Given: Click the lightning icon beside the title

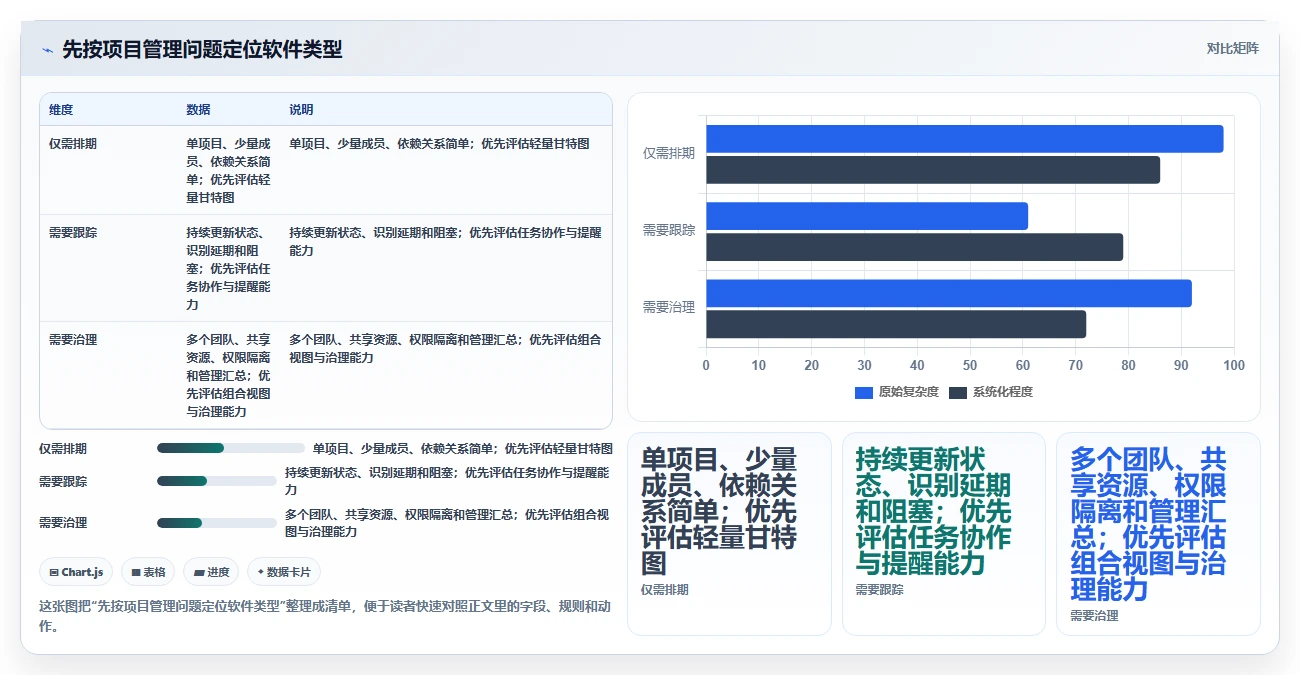Looking at the screenshot, I should [x=47, y=49].
